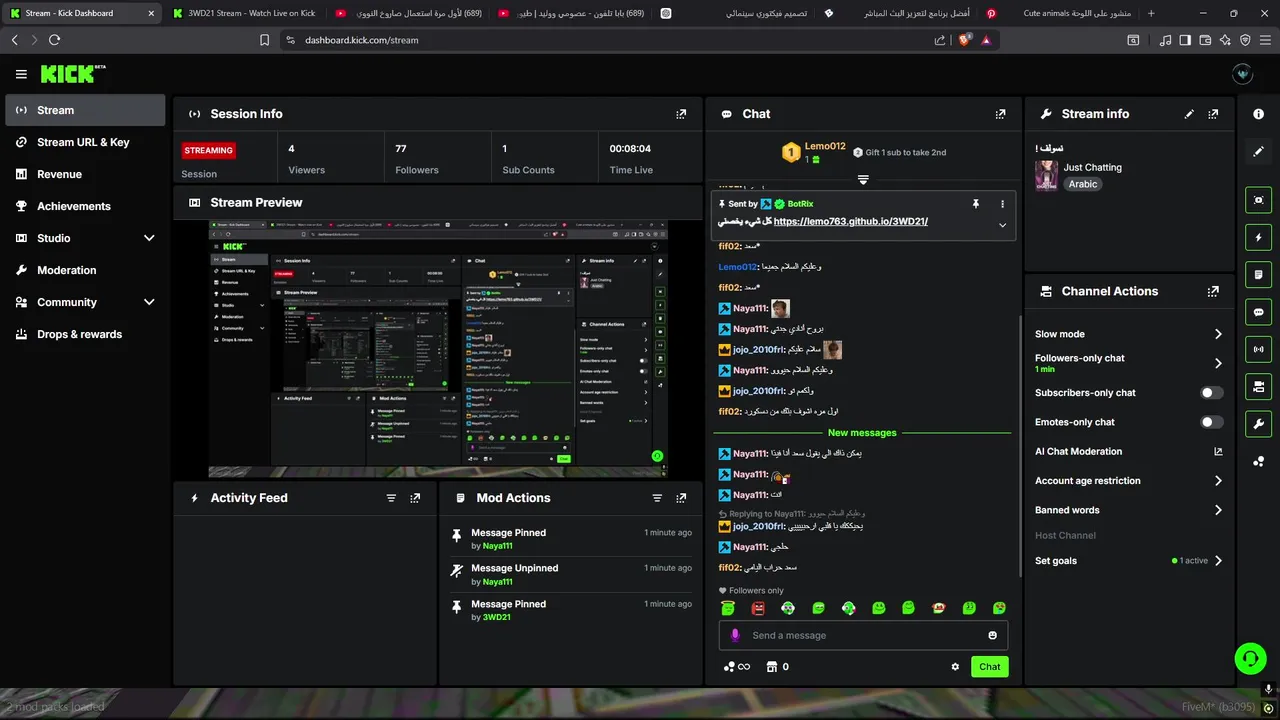
Task: Toggle the Activity Feed lightning icon in the rail
Action: (1258, 237)
